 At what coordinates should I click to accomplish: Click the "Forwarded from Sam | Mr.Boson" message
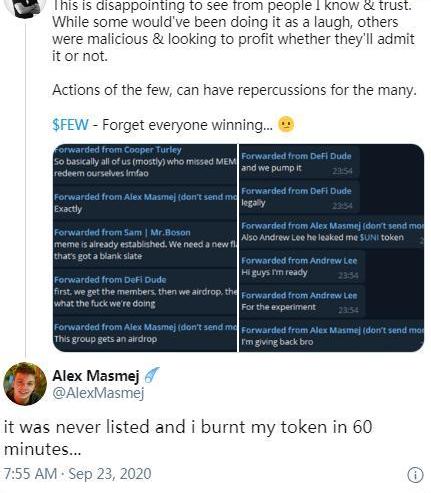(145, 244)
